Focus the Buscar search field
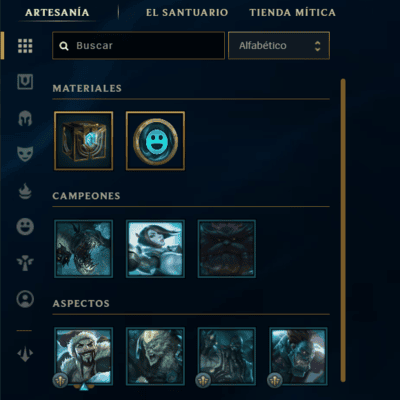Image resolution: width=400 pixels, height=400 pixels. tap(139, 46)
